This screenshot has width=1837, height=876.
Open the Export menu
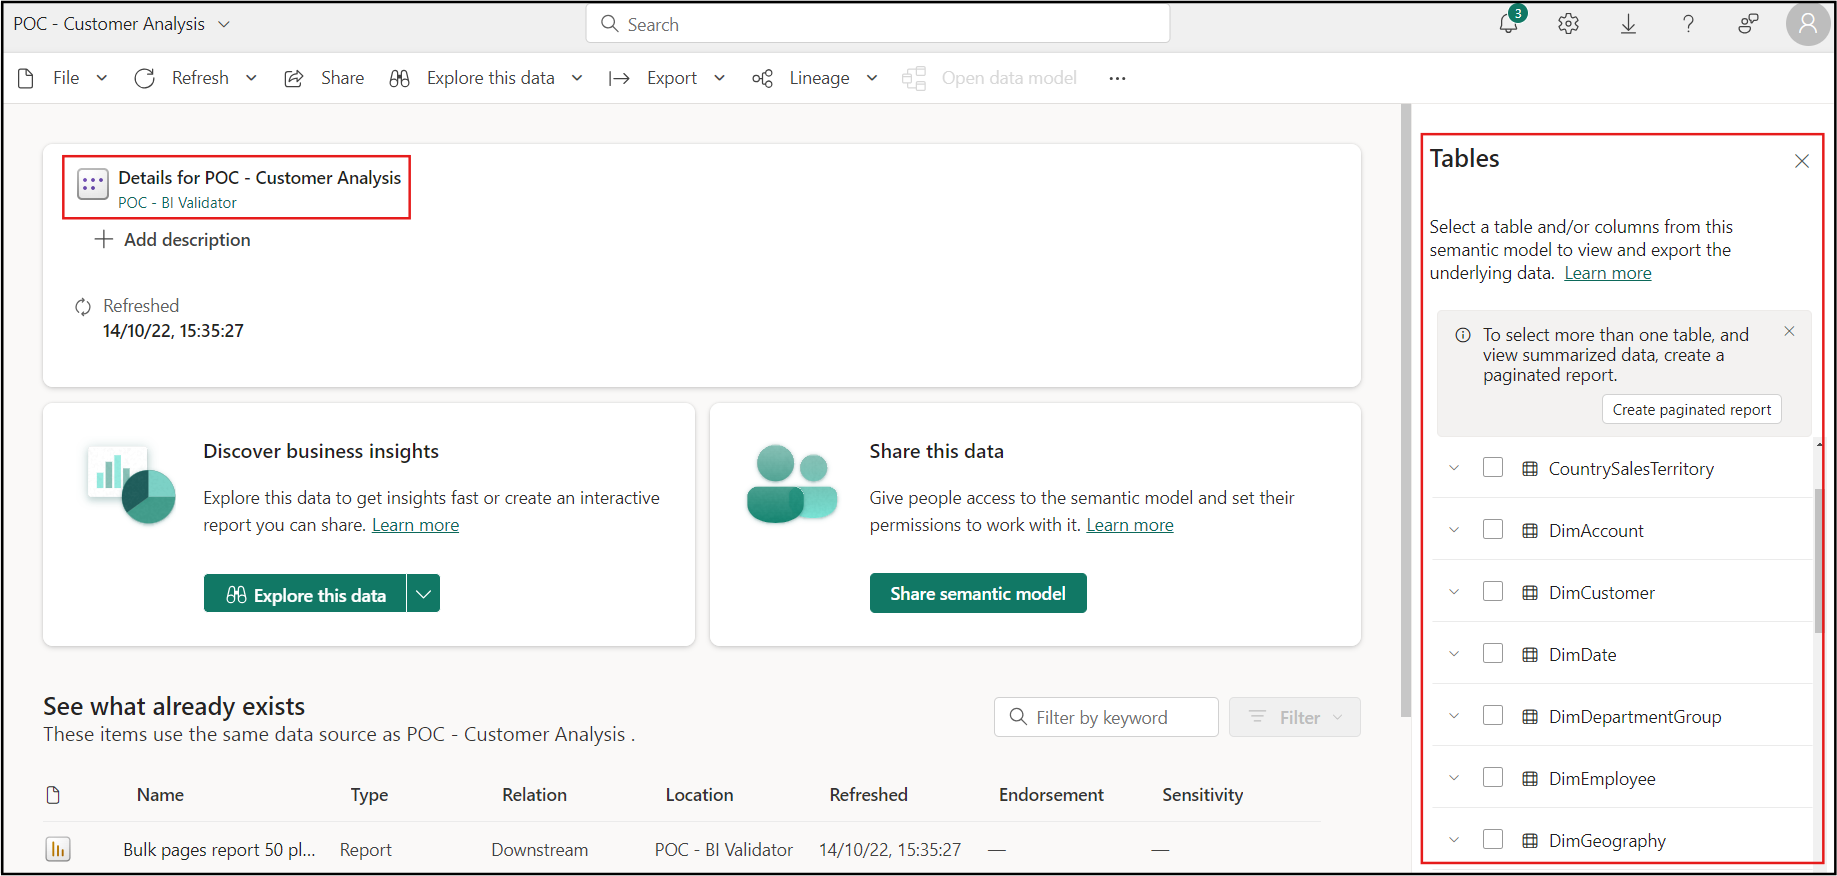click(x=671, y=78)
